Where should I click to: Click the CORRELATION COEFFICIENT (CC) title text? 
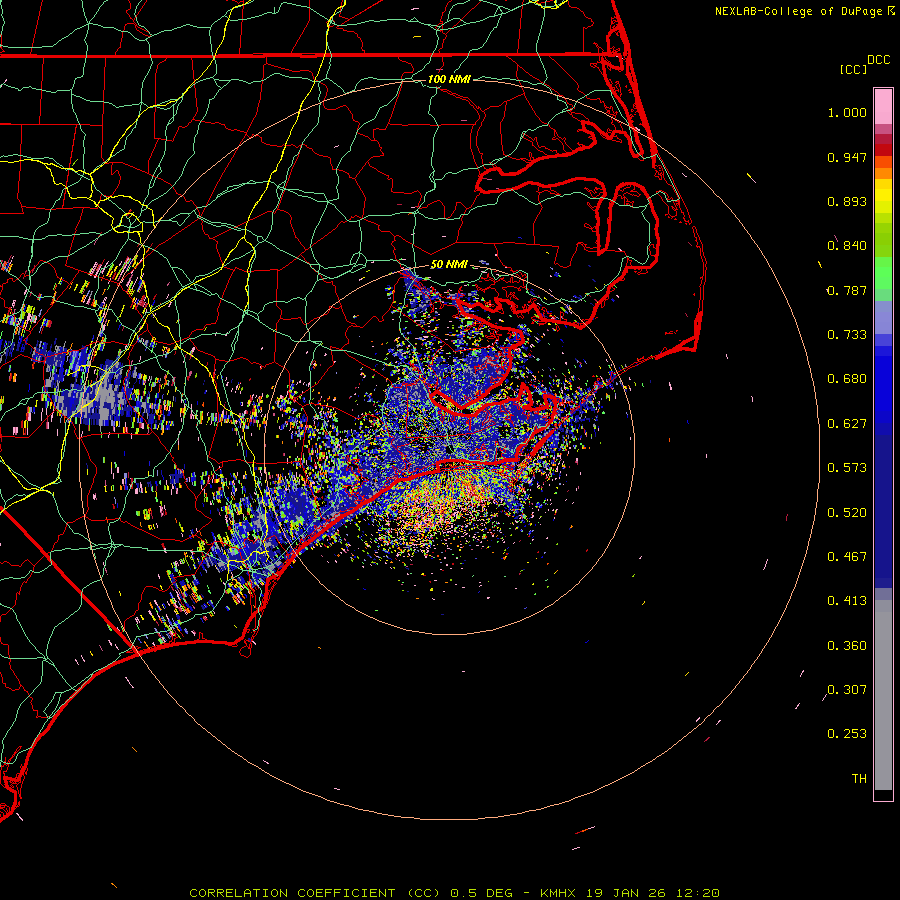pyautogui.click(x=315, y=893)
